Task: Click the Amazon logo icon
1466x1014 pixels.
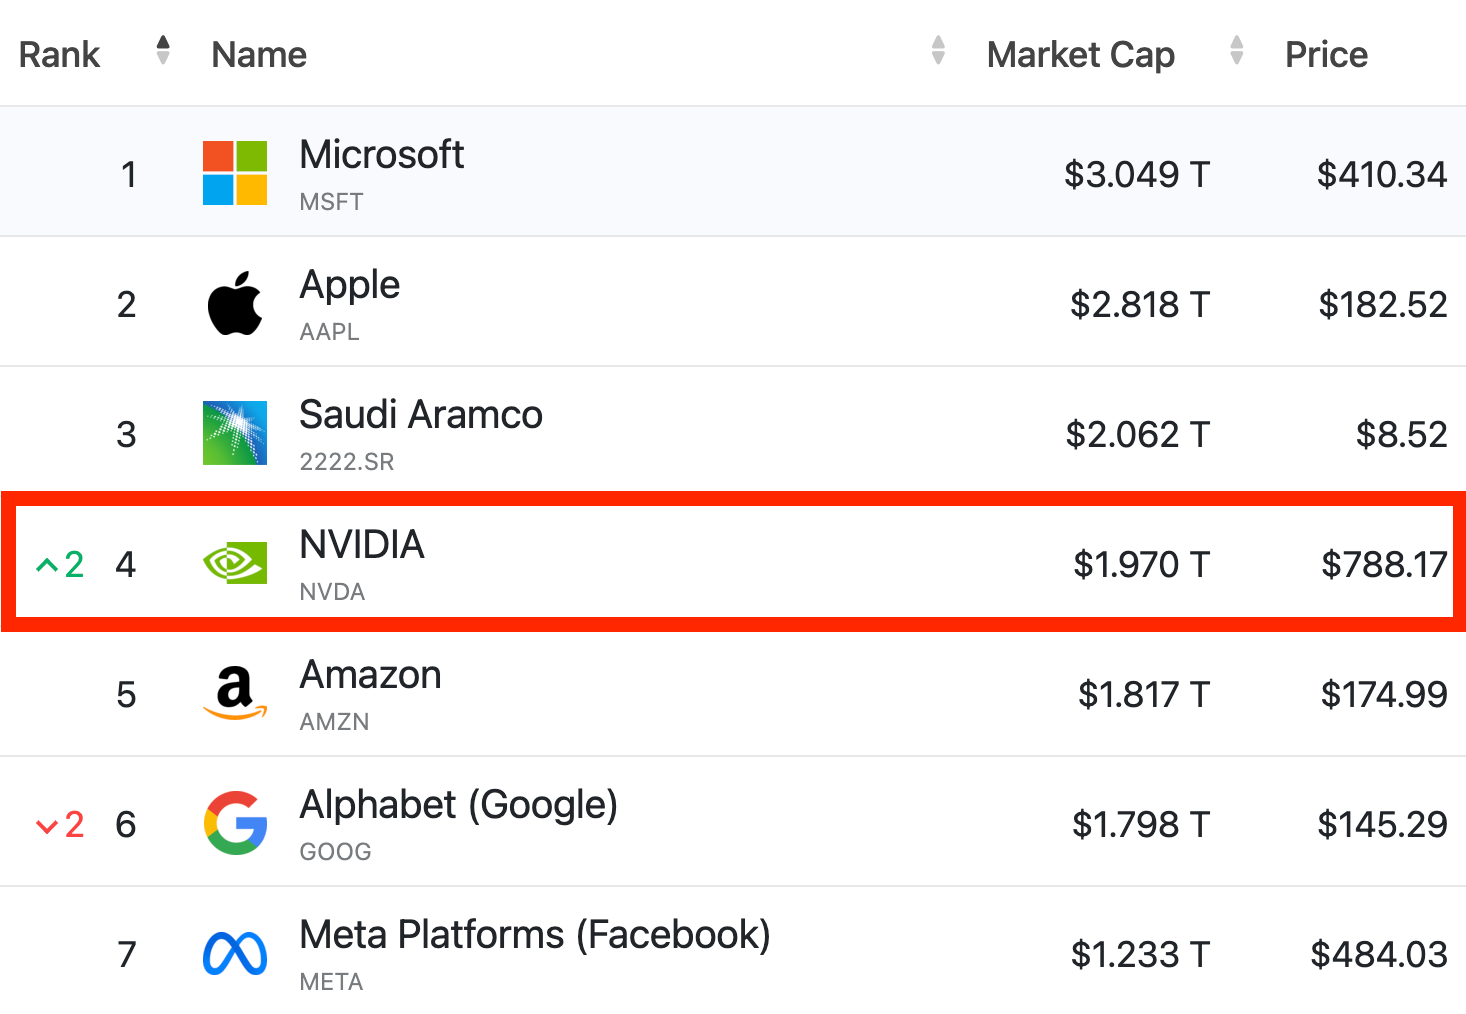Action: [235, 693]
